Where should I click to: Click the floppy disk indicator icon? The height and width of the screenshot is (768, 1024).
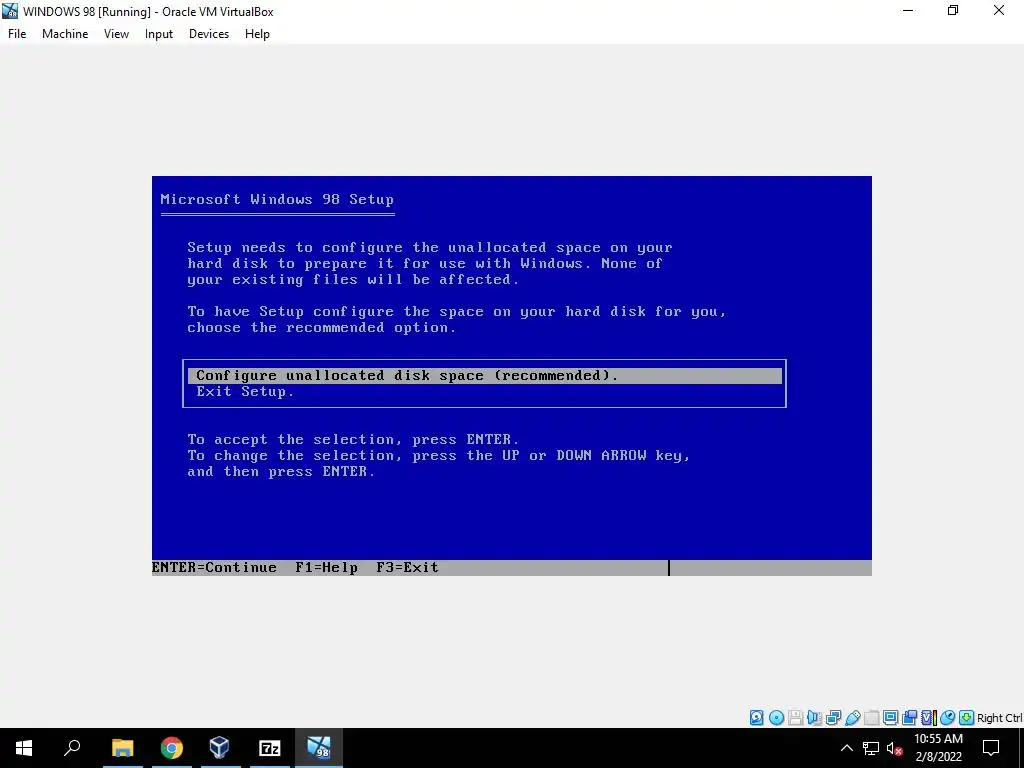pos(795,718)
